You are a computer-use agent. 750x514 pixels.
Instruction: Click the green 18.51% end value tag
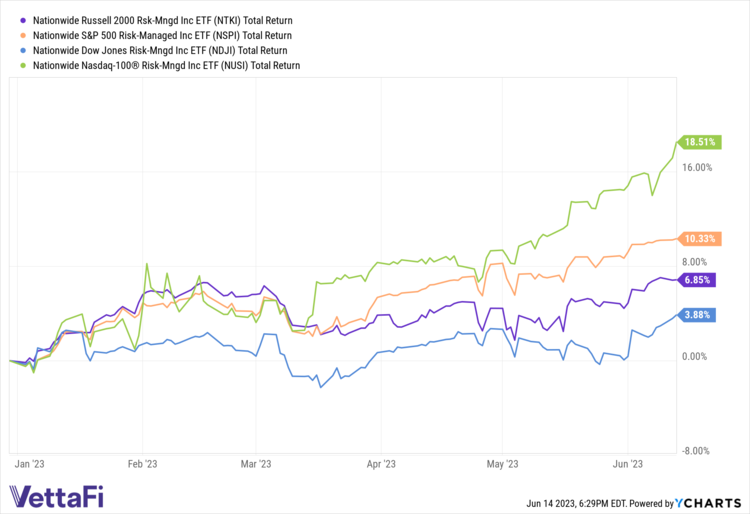tap(697, 142)
